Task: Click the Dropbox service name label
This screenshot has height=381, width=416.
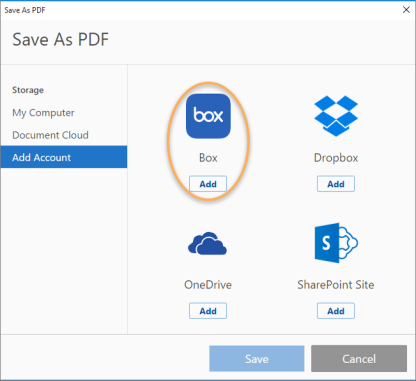Action: click(336, 158)
